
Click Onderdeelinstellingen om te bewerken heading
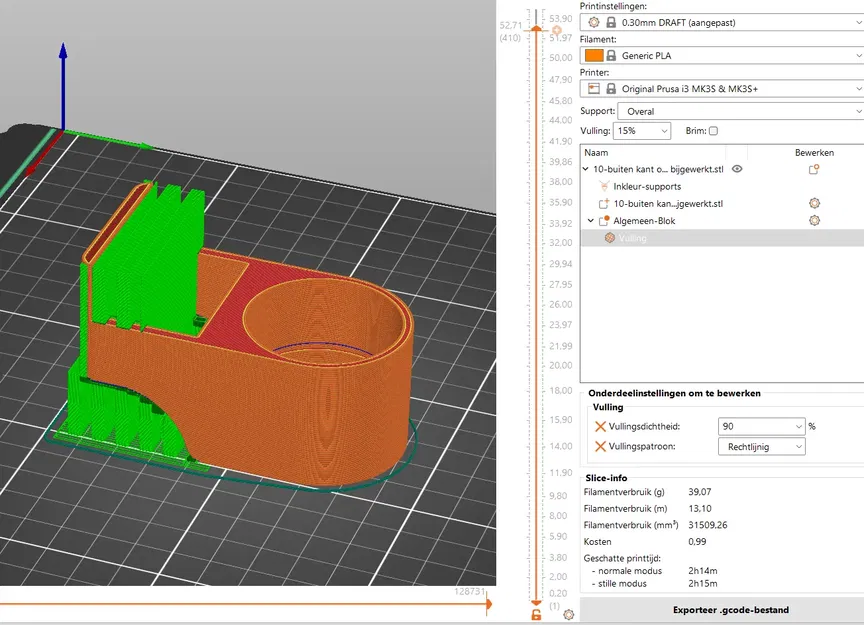pos(674,393)
